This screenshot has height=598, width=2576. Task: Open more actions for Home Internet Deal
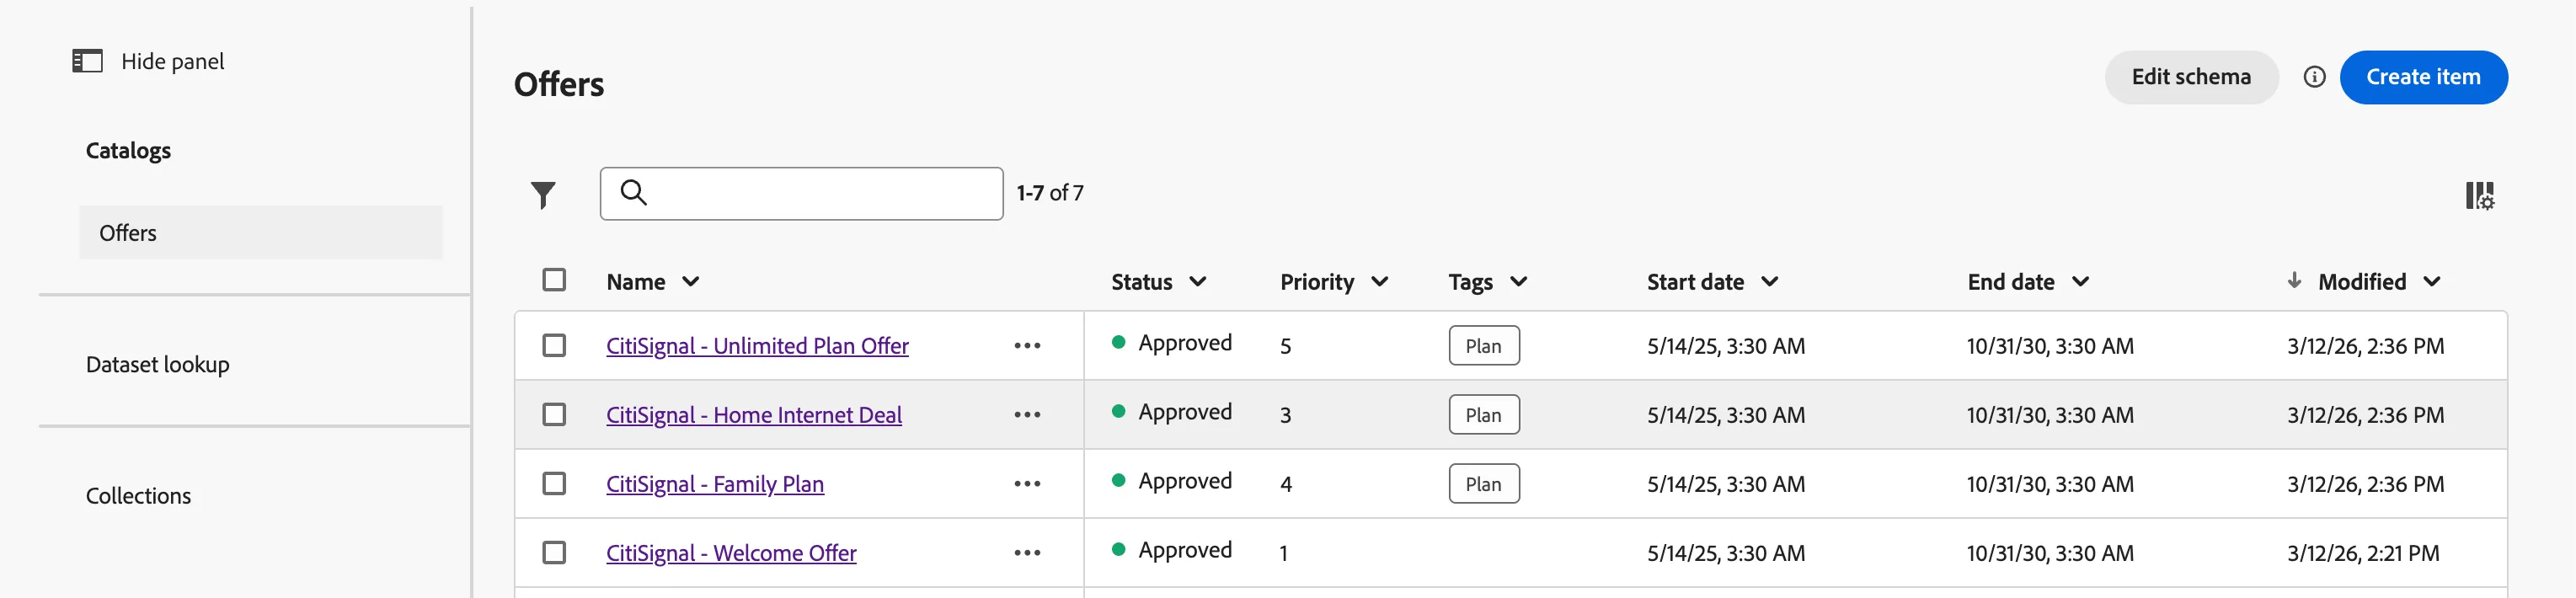coord(1027,415)
